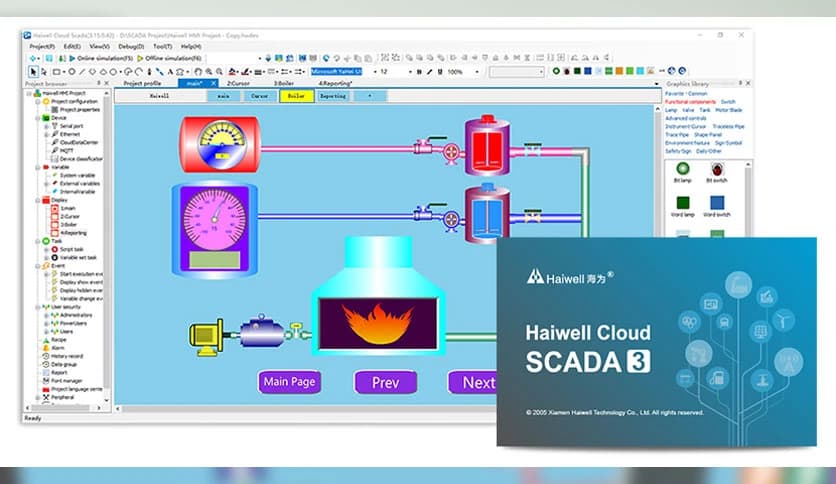
Task: Open the font name dropdown
Action: [375, 71]
